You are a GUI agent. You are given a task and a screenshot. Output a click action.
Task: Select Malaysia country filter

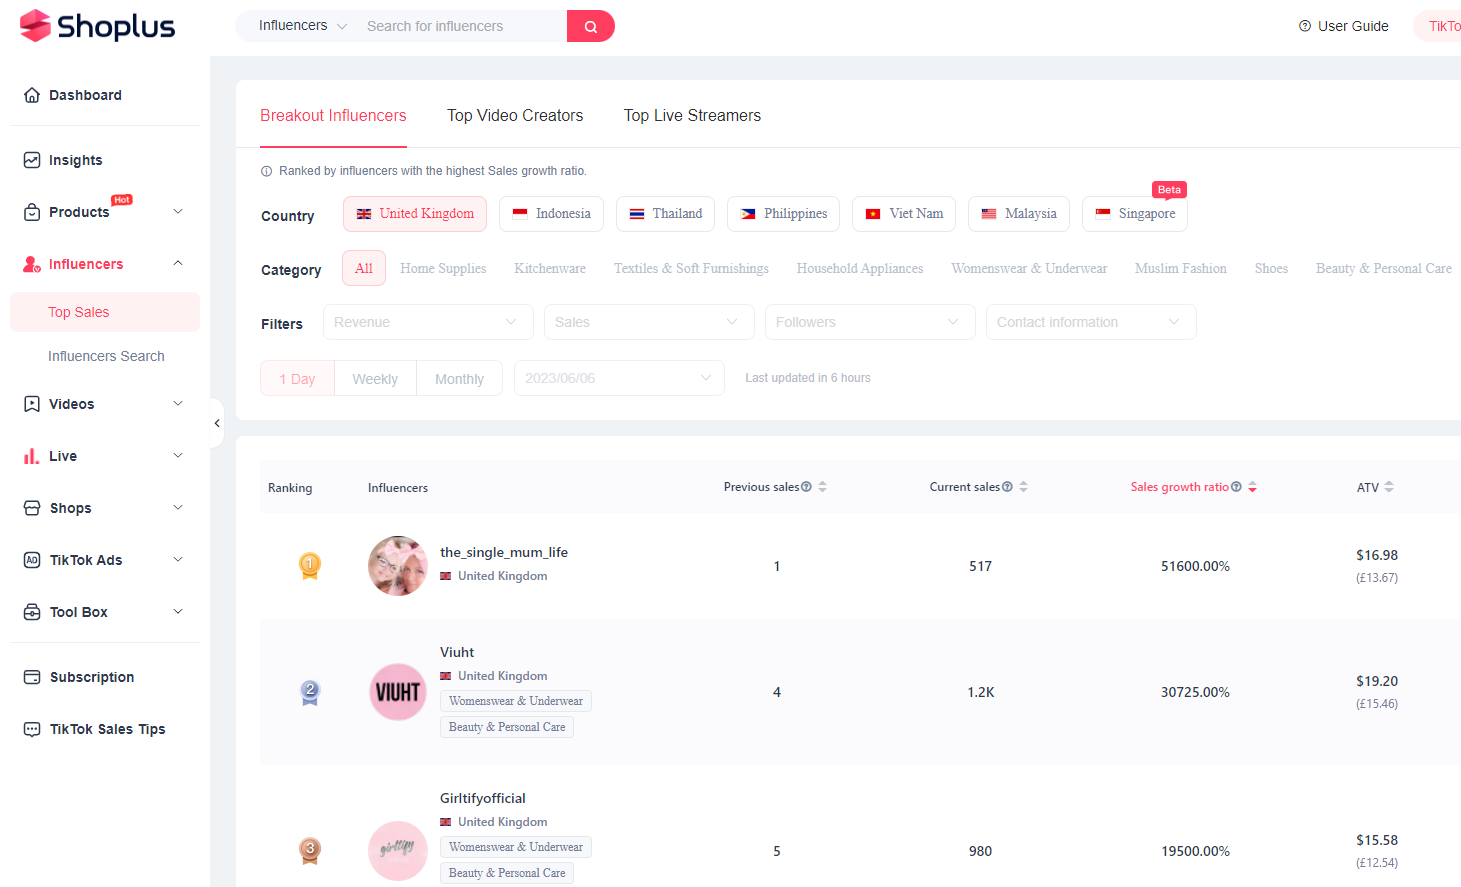tap(1019, 214)
